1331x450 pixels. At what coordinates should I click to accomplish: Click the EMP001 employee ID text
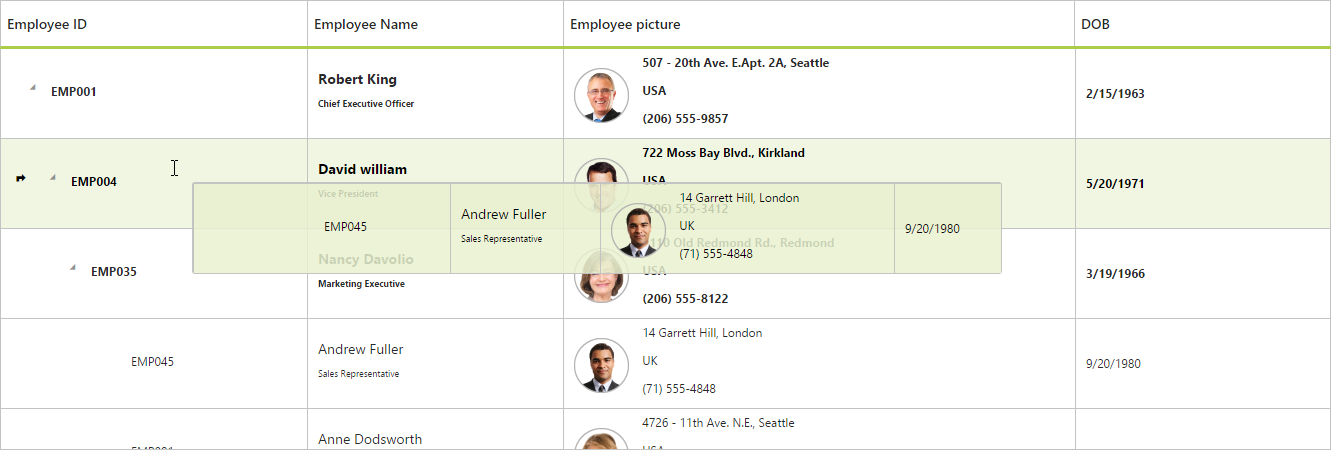pyautogui.click(x=74, y=92)
